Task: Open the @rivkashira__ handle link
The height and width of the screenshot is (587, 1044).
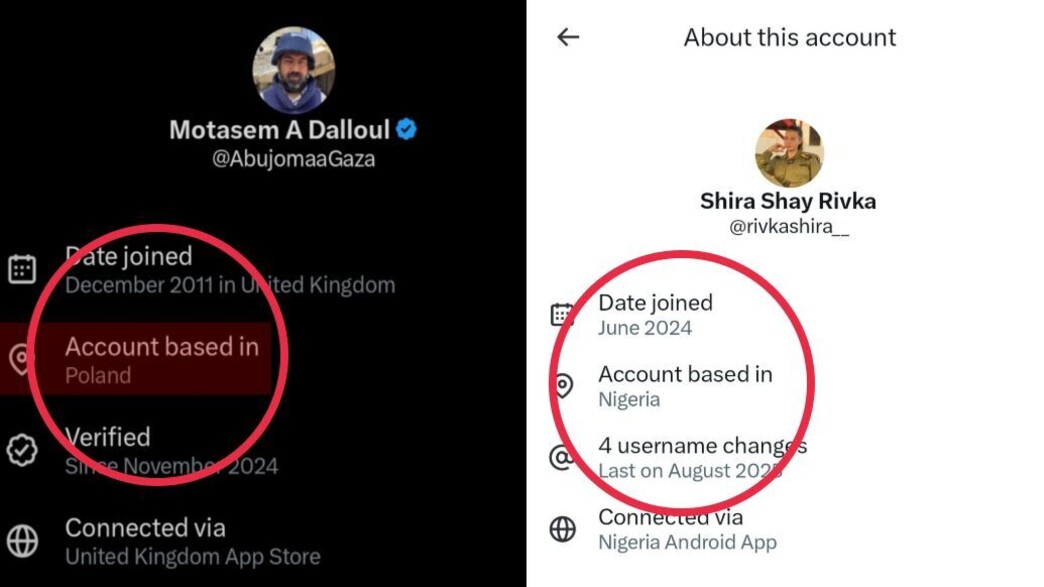Action: pos(789,227)
